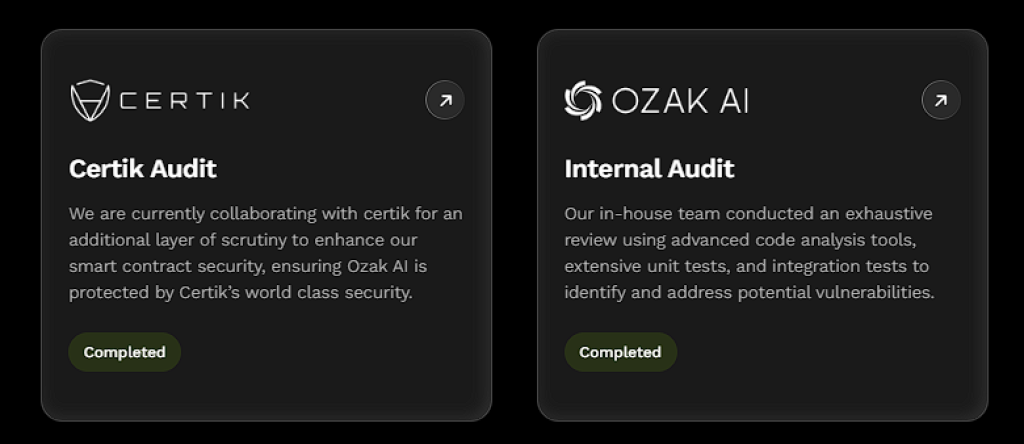Click the line 'additional layer of scrutiny to enhance'
Viewport: 1024px width, 444px height.
243,240
